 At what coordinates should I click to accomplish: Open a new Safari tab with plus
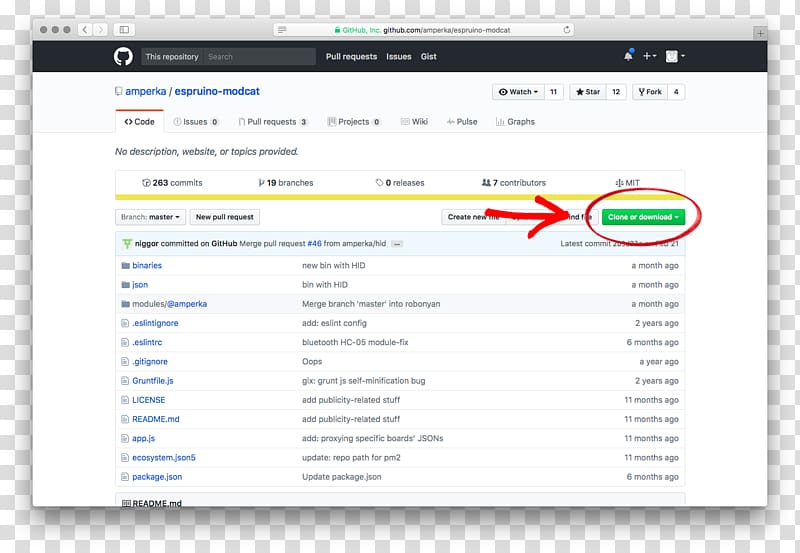tap(760, 33)
